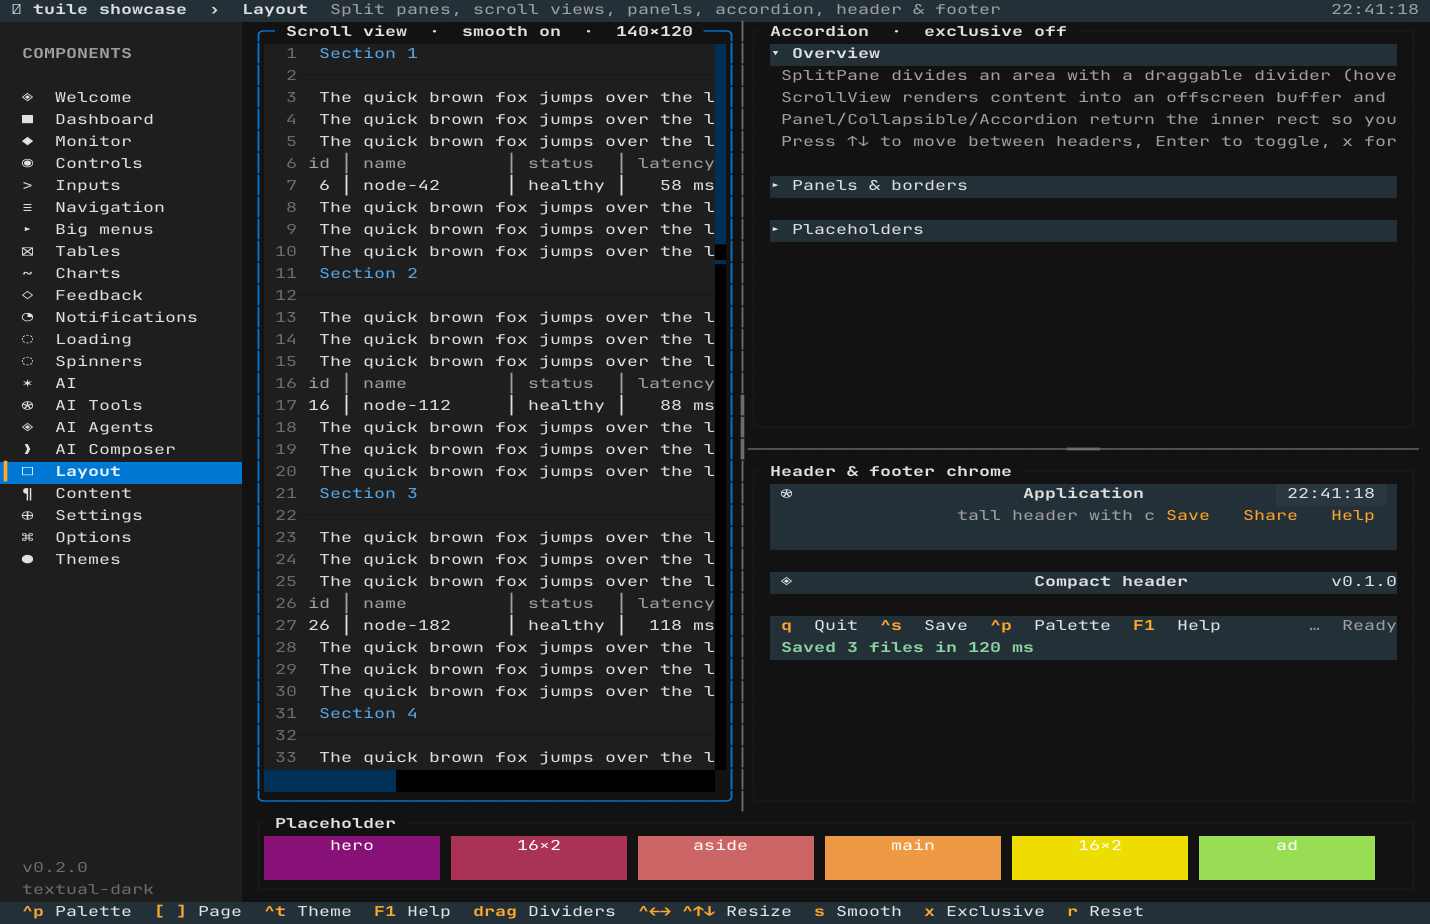Click the Monitor diamond icon

tap(28, 141)
